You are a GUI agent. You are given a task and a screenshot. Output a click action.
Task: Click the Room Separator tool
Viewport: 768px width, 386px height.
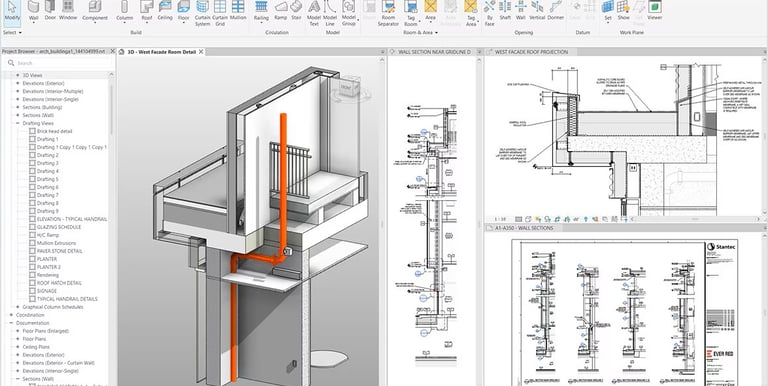coord(388,13)
